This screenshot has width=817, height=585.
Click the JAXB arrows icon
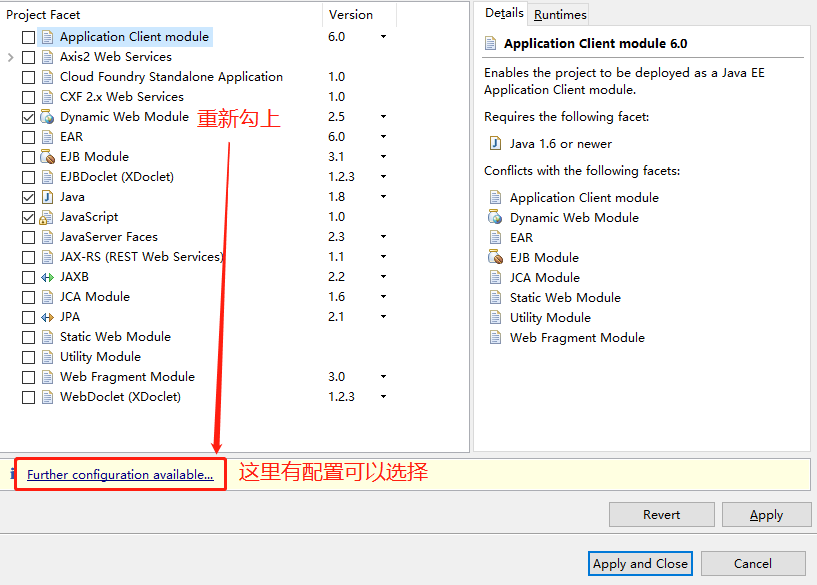coord(47,277)
